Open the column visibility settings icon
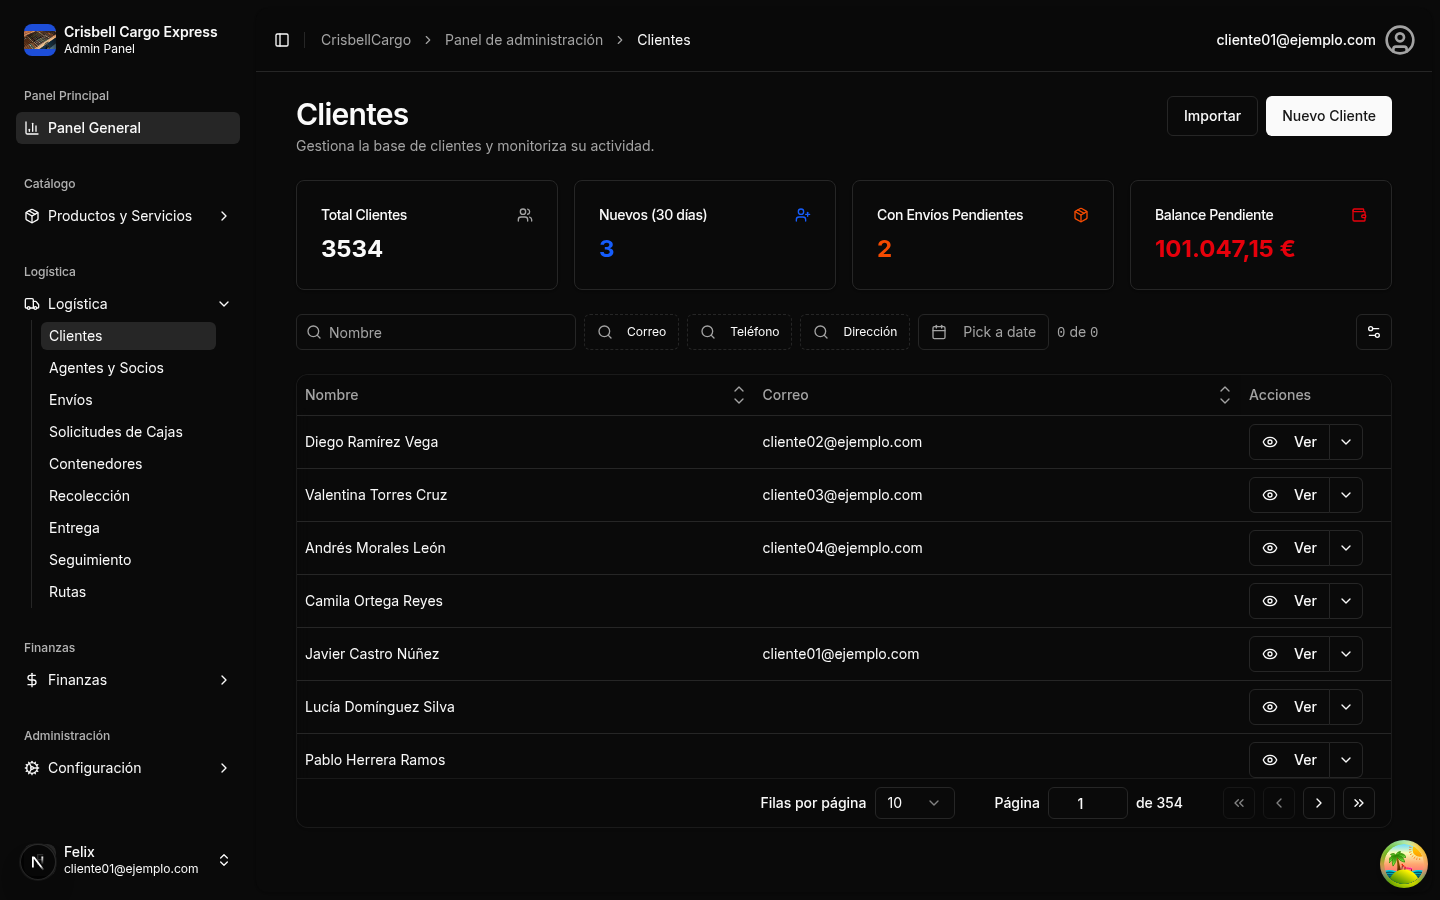The height and width of the screenshot is (900, 1440). (1373, 331)
